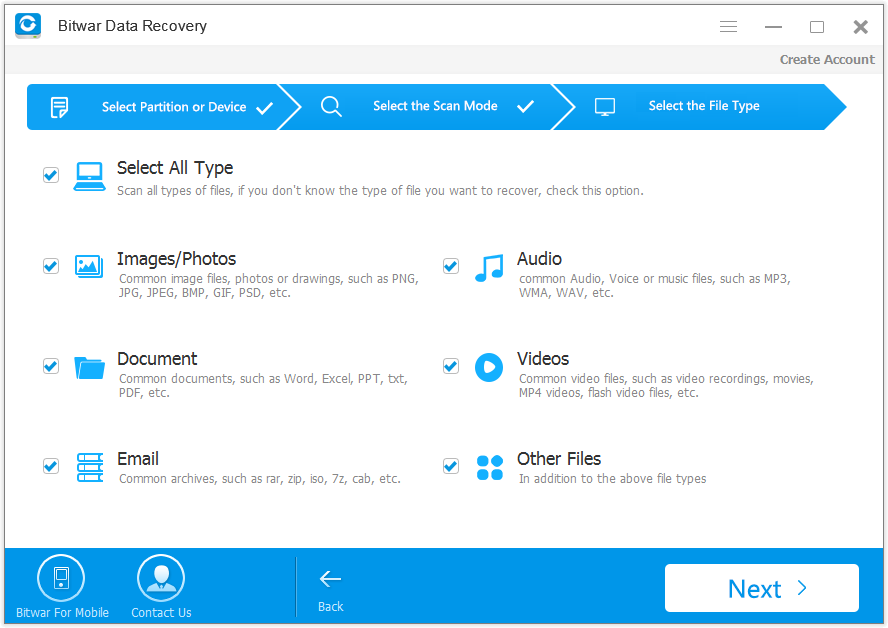Click the 'Common image files, photos or drawings' text
The width and height of the screenshot is (888, 628).
coord(268,286)
